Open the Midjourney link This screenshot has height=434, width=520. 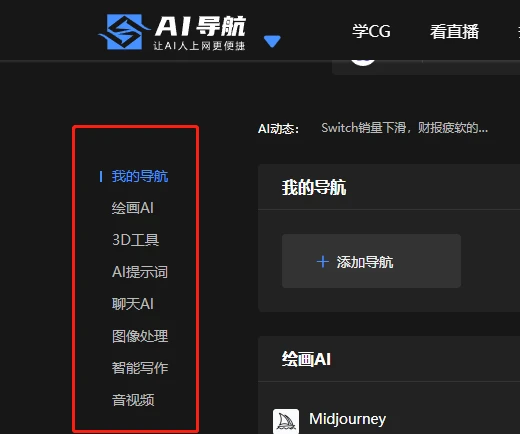[347, 419]
